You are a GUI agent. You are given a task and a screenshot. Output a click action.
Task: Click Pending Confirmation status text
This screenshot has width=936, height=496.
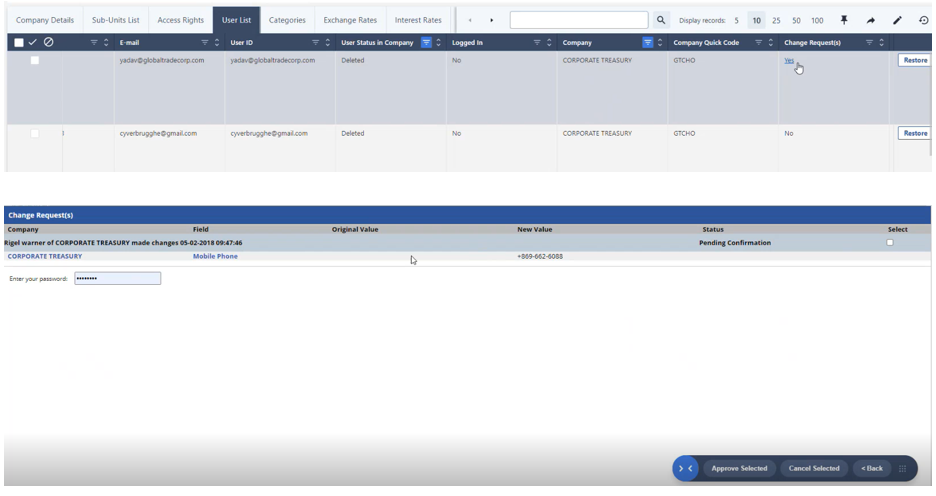point(735,243)
